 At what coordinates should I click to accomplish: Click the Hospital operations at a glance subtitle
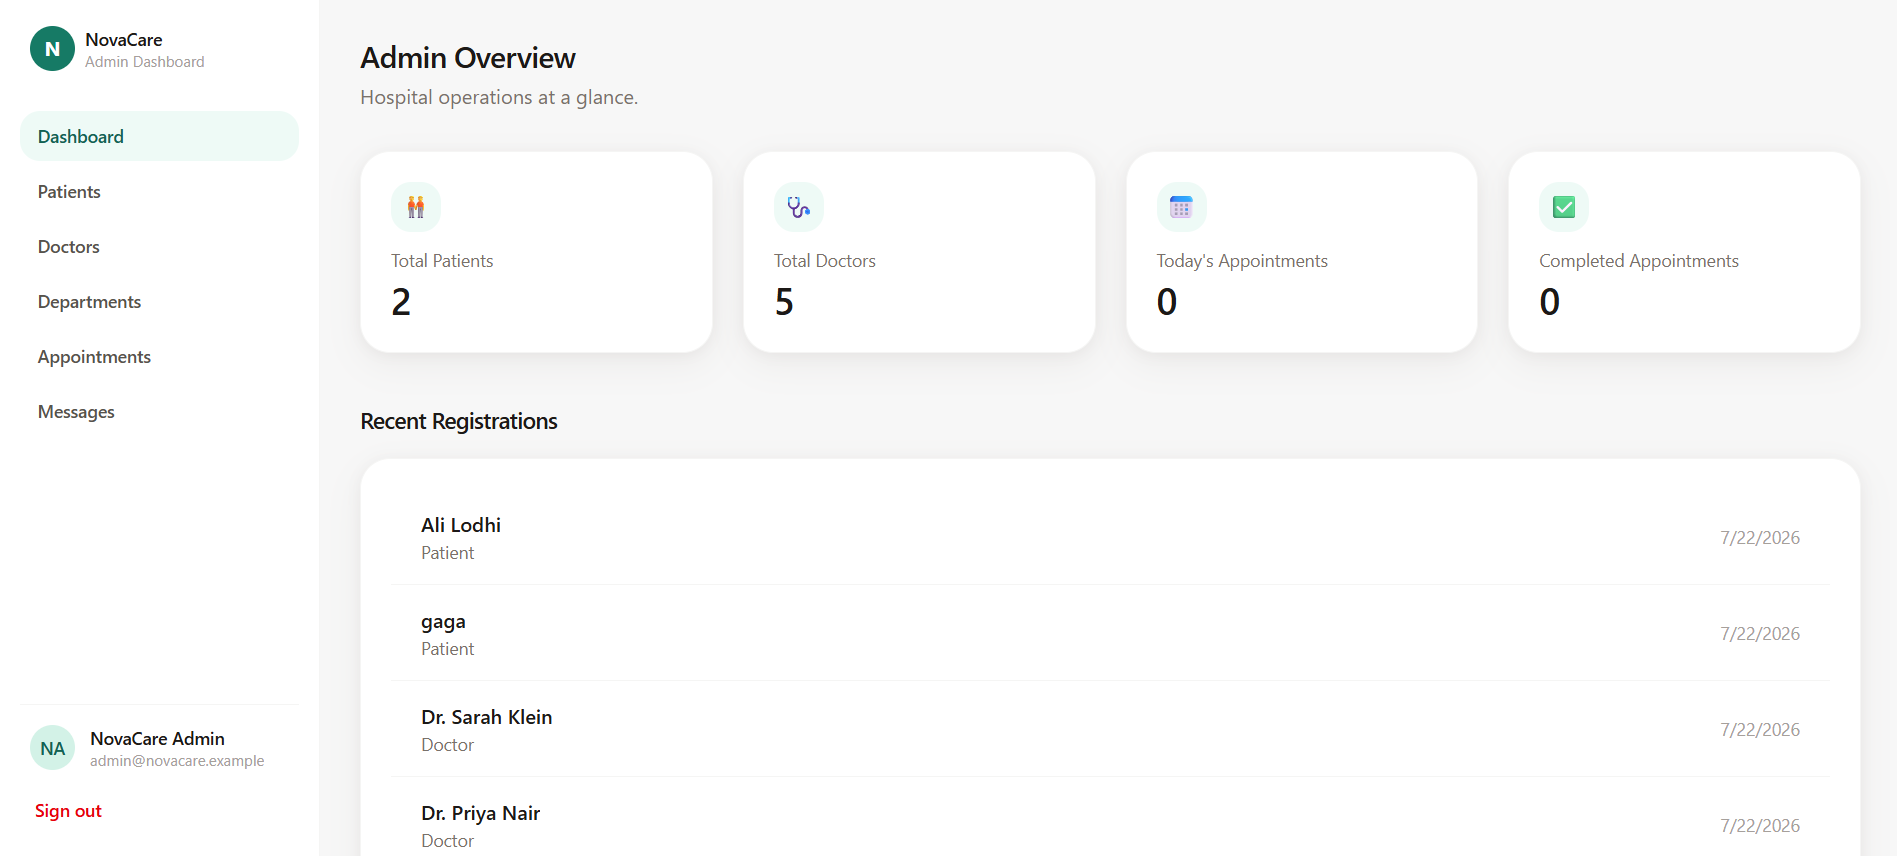(499, 98)
